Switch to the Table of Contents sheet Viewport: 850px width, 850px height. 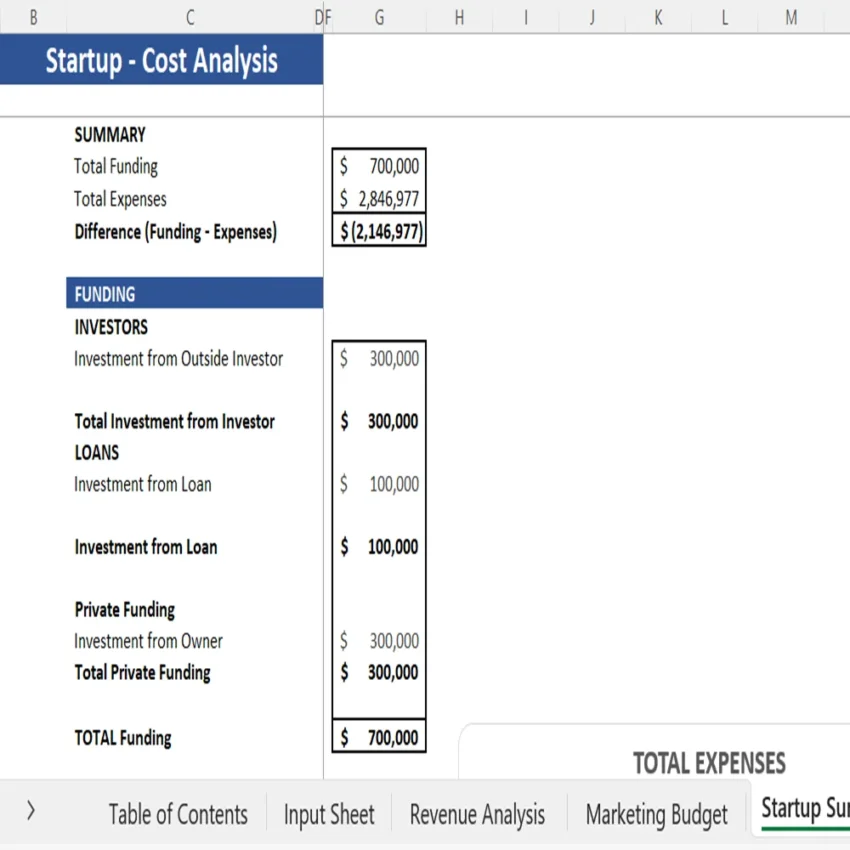(x=178, y=814)
